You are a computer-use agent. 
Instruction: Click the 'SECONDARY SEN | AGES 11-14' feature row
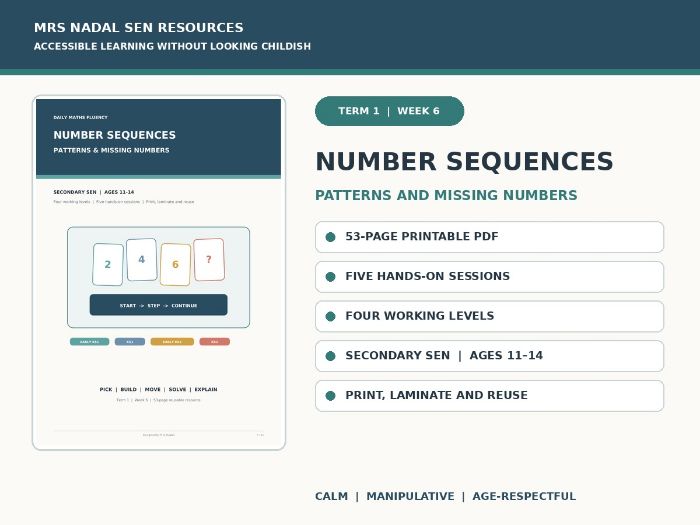point(489,356)
